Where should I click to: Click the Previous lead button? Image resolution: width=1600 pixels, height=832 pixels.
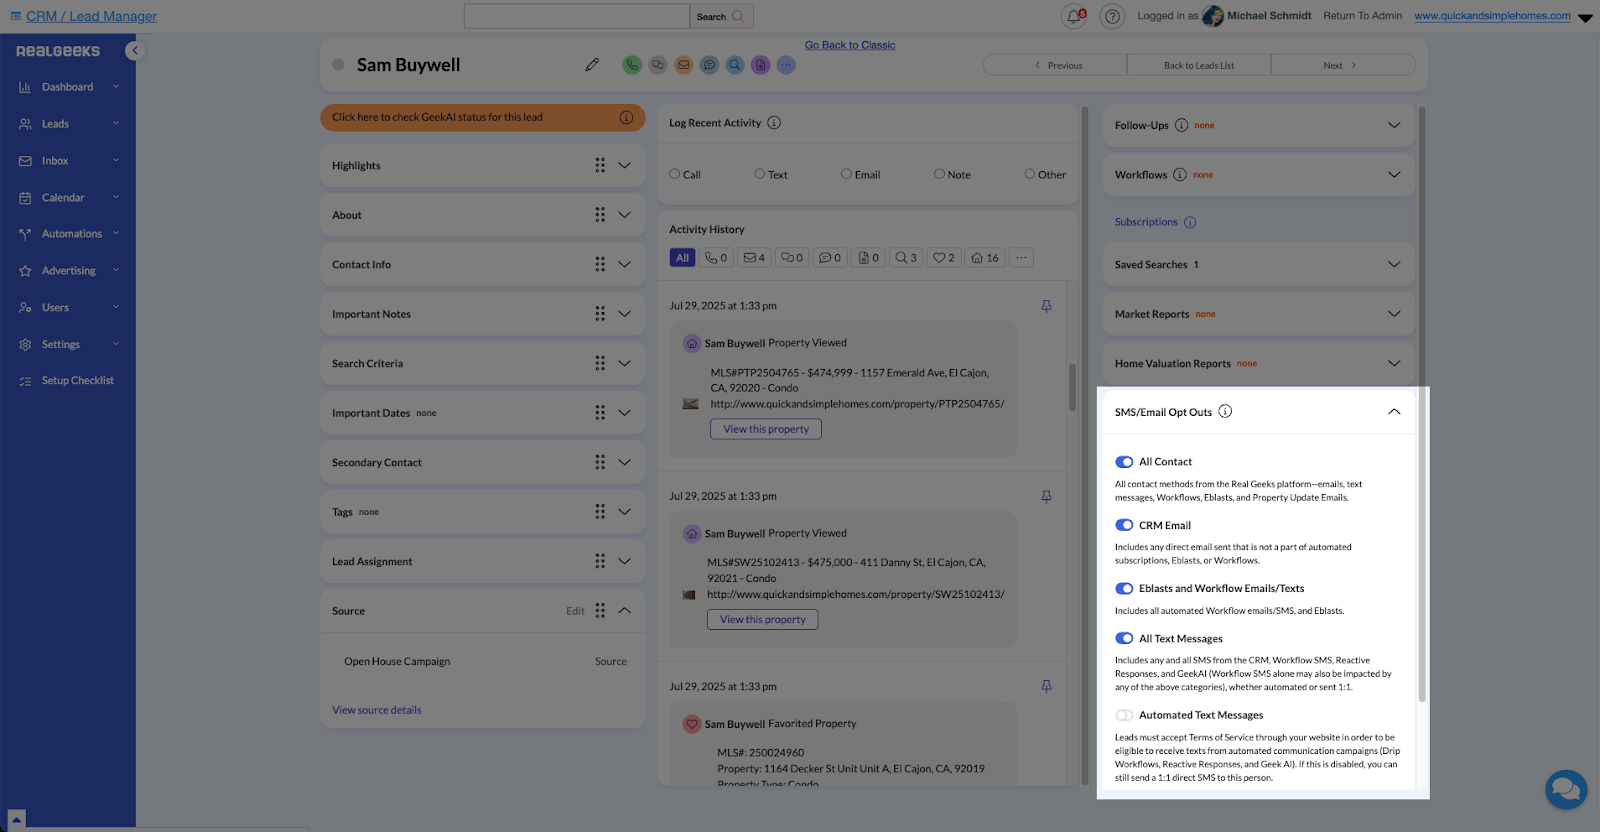(1056, 65)
